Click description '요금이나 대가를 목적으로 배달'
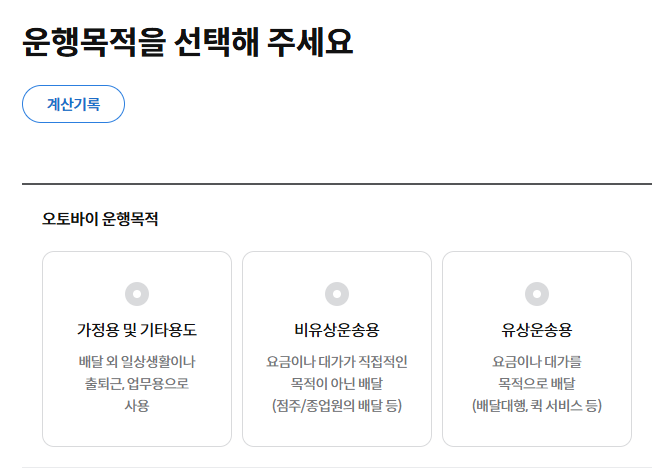 pyautogui.click(x=537, y=373)
